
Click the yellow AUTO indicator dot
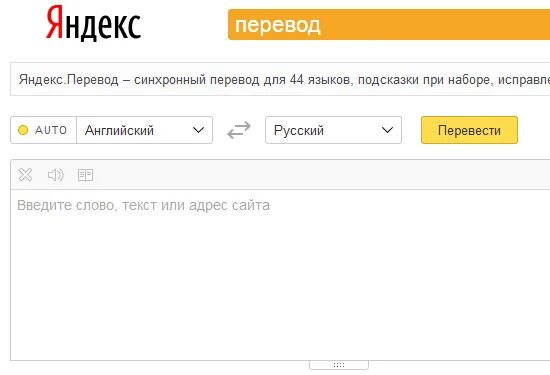(x=23, y=130)
